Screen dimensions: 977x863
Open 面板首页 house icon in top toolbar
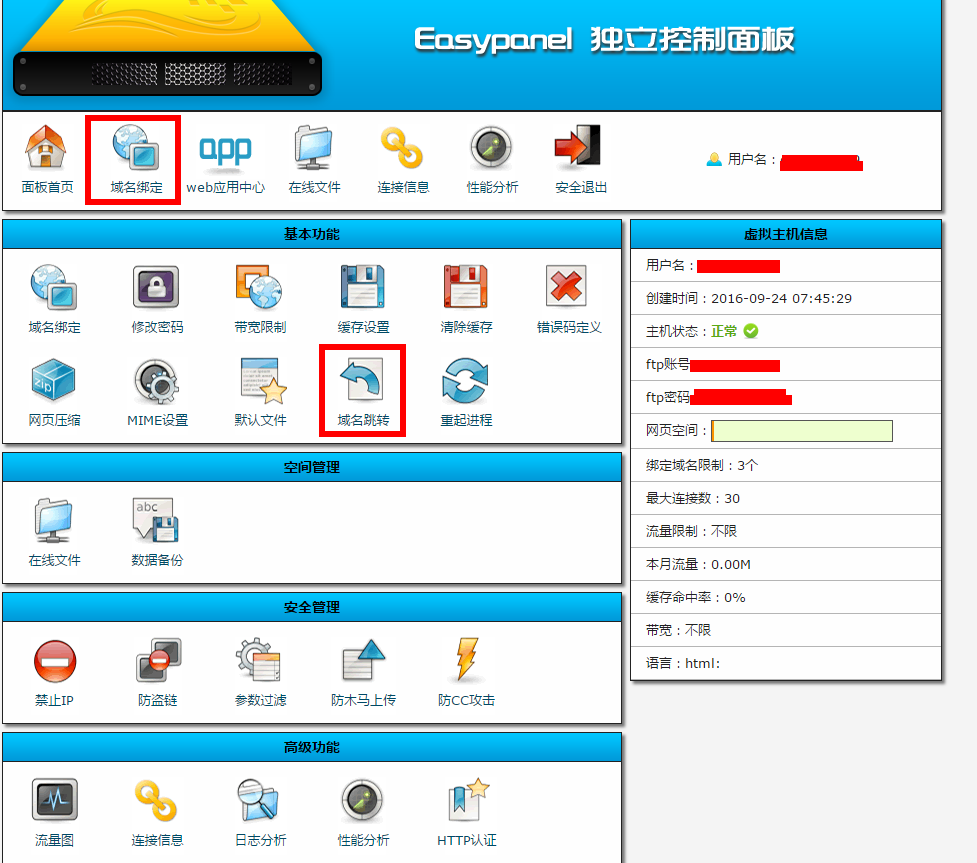coord(45,146)
